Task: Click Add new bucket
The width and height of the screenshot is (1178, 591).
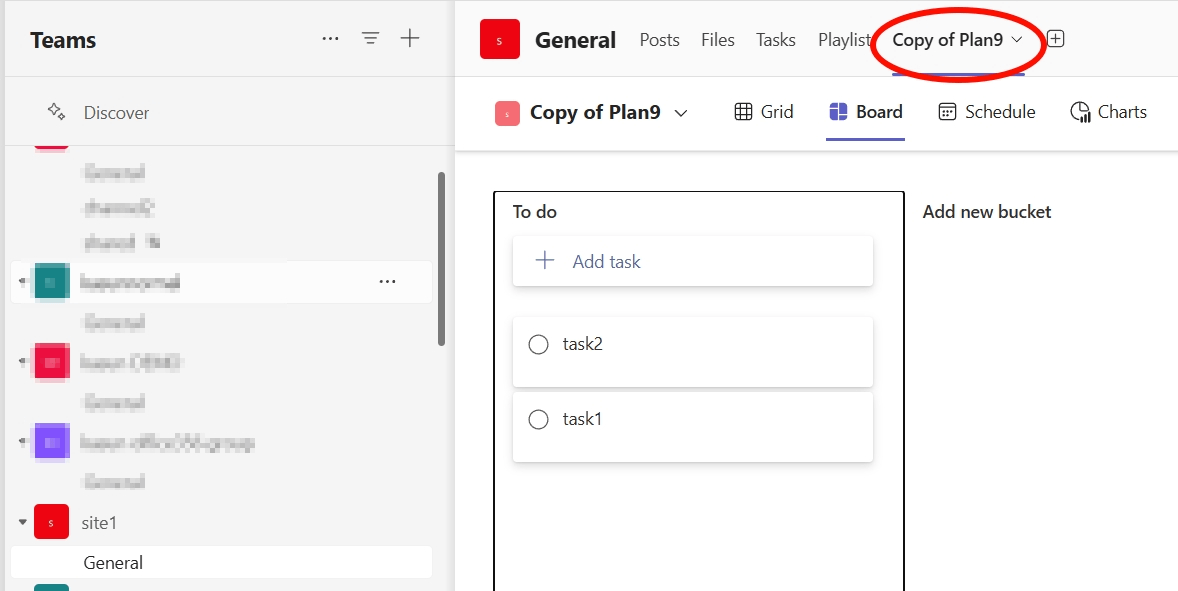Action: pyautogui.click(x=987, y=212)
